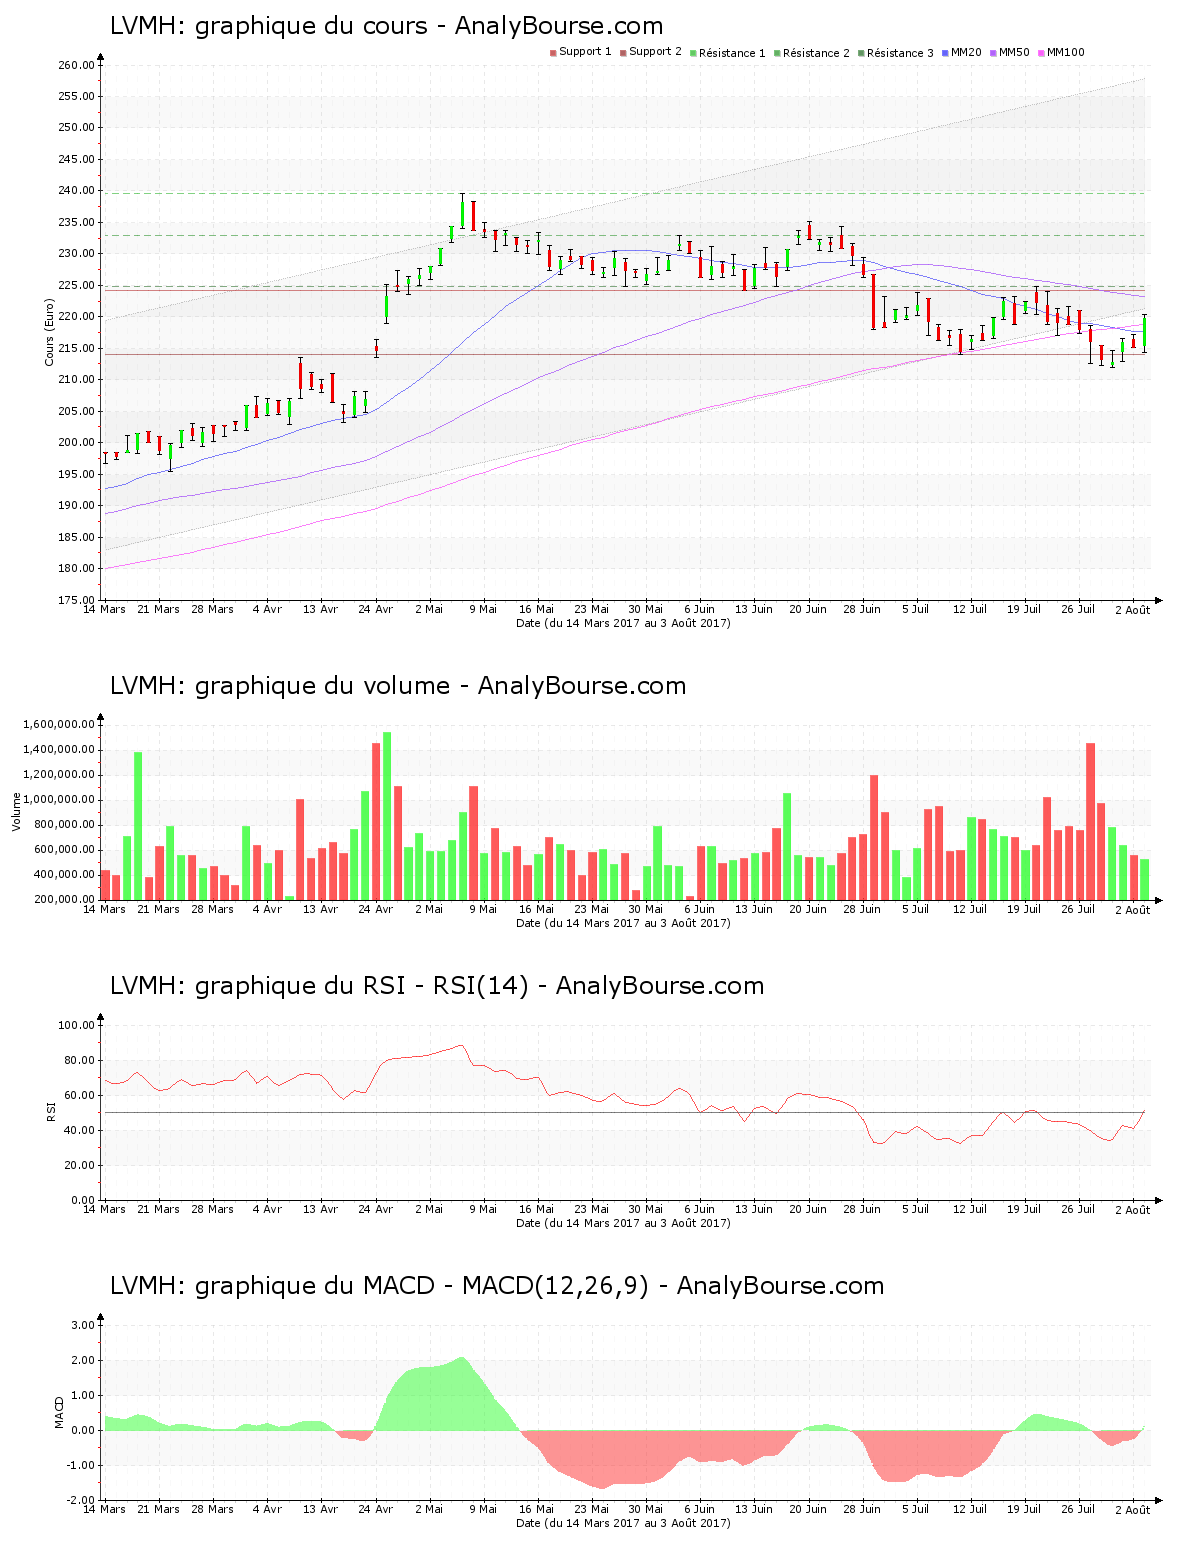Select the "Support 2" legend label
Viewport: 1200px width, 1550px height.
point(655,52)
